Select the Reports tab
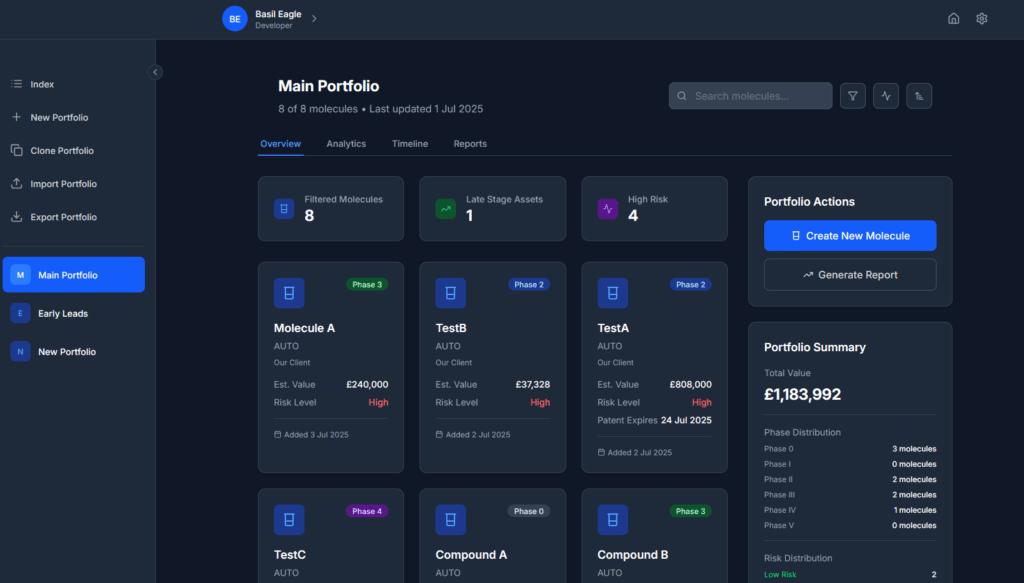The height and width of the screenshot is (583, 1024). (470, 144)
